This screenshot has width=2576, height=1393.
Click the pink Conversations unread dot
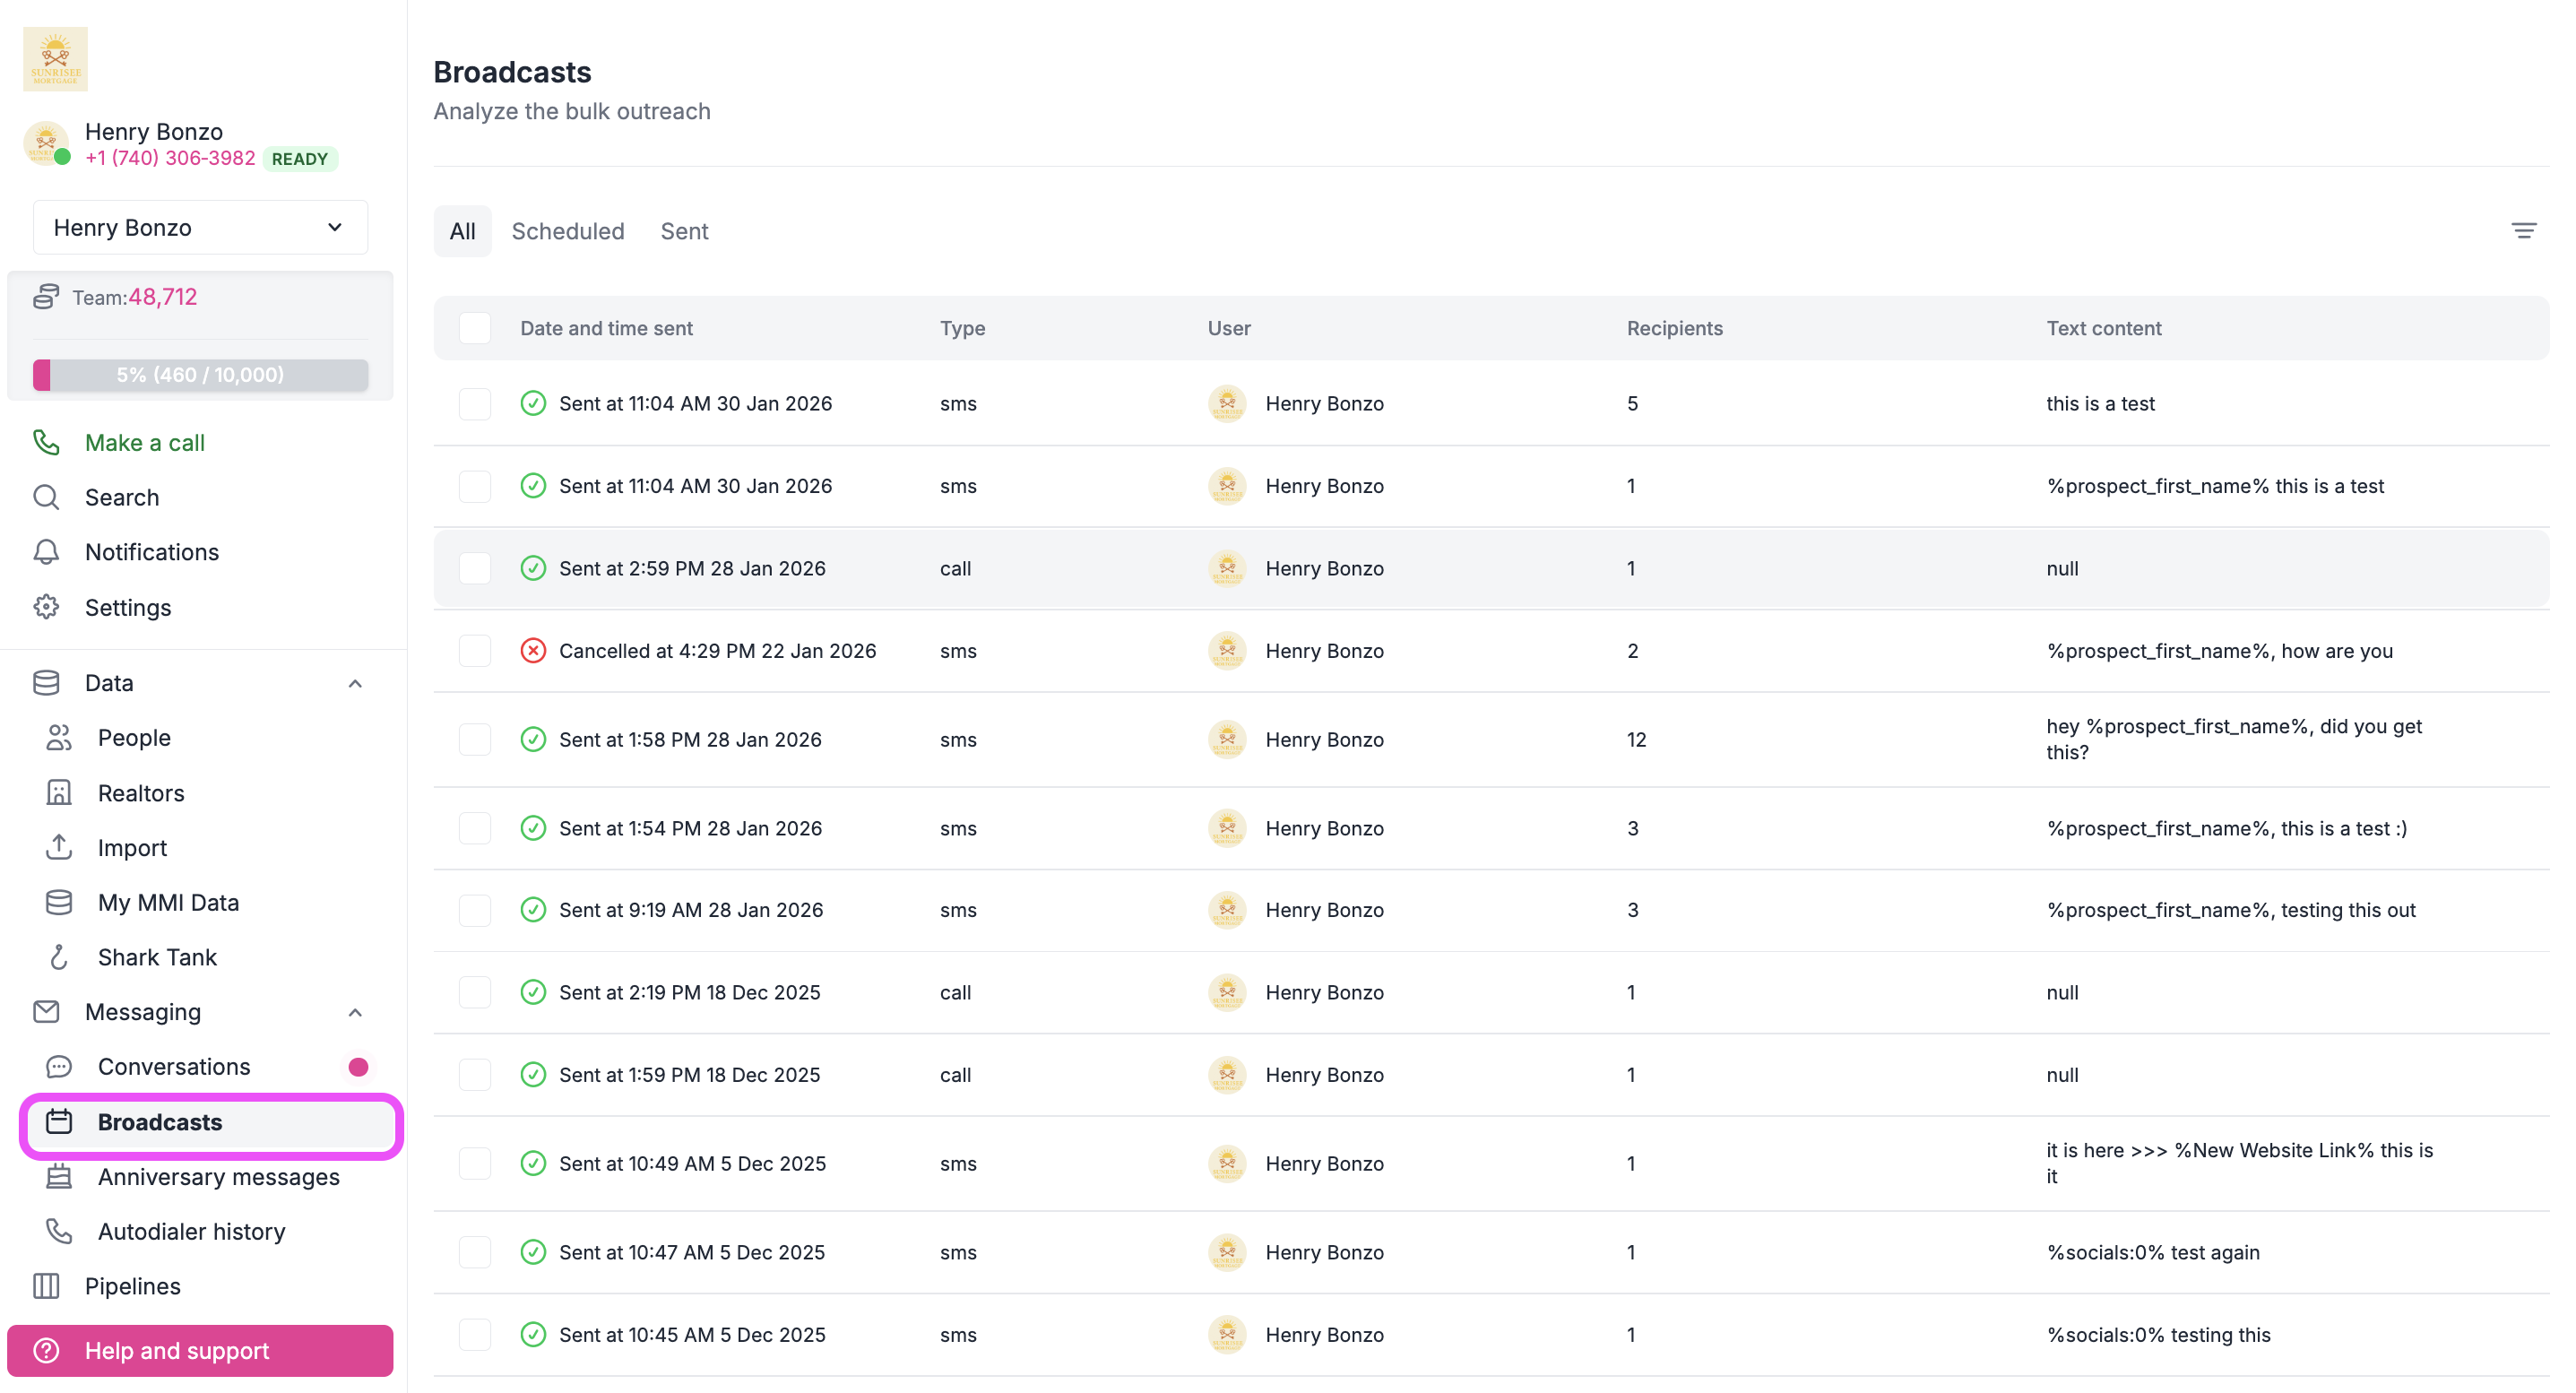(358, 1067)
